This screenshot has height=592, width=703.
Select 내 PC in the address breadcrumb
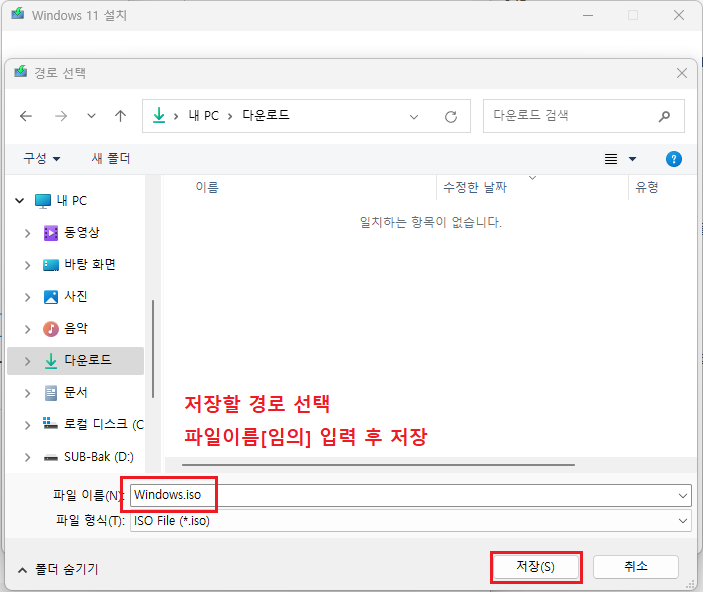[x=204, y=116]
